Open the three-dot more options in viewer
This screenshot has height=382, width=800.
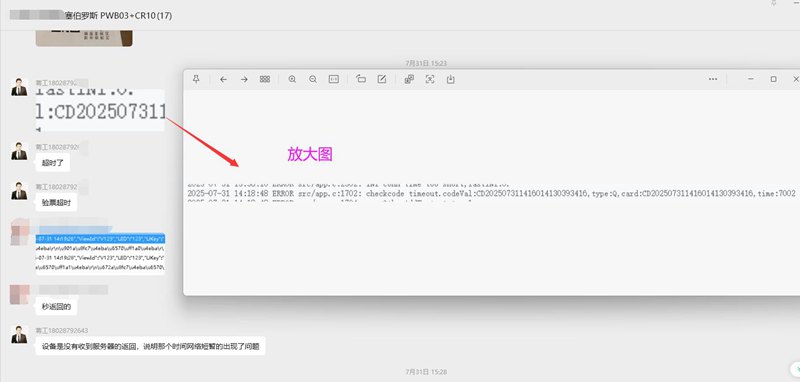coord(713,79)
